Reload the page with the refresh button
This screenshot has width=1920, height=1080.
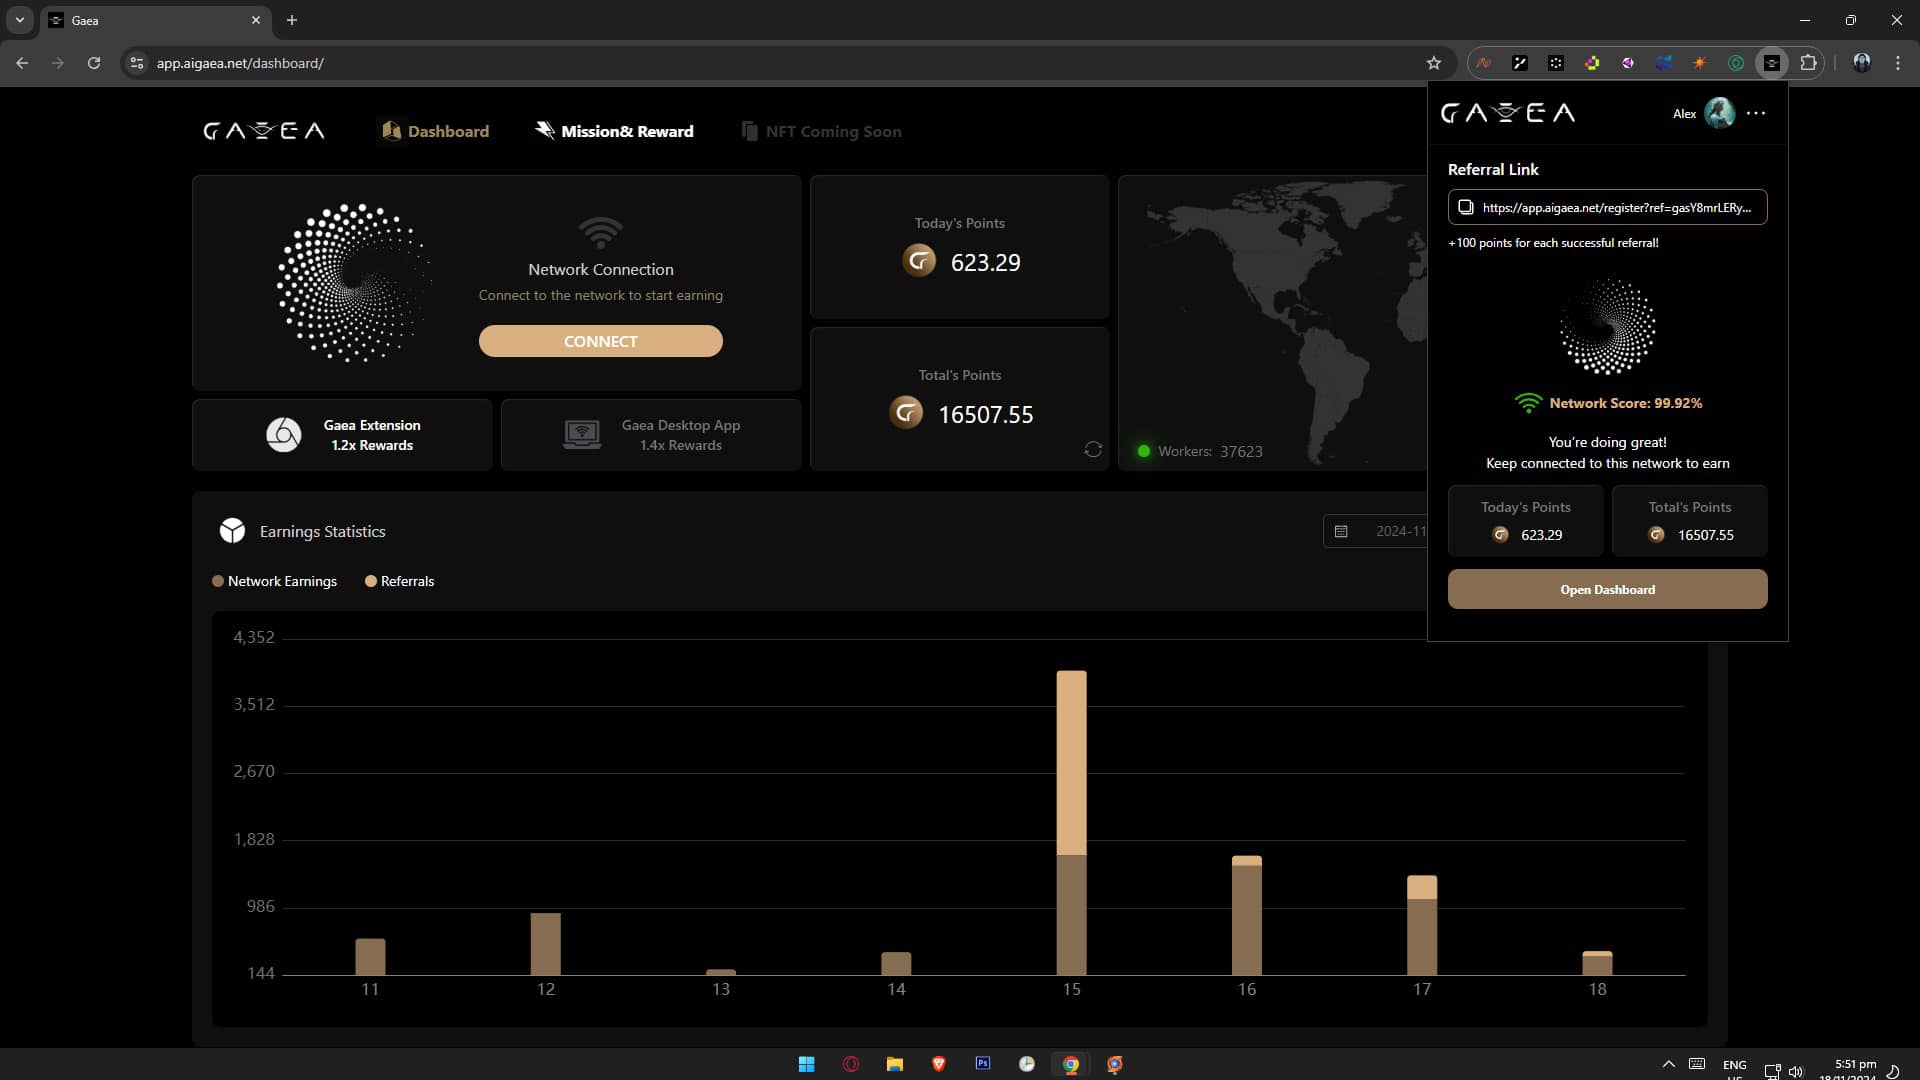(x=94, y=63)
